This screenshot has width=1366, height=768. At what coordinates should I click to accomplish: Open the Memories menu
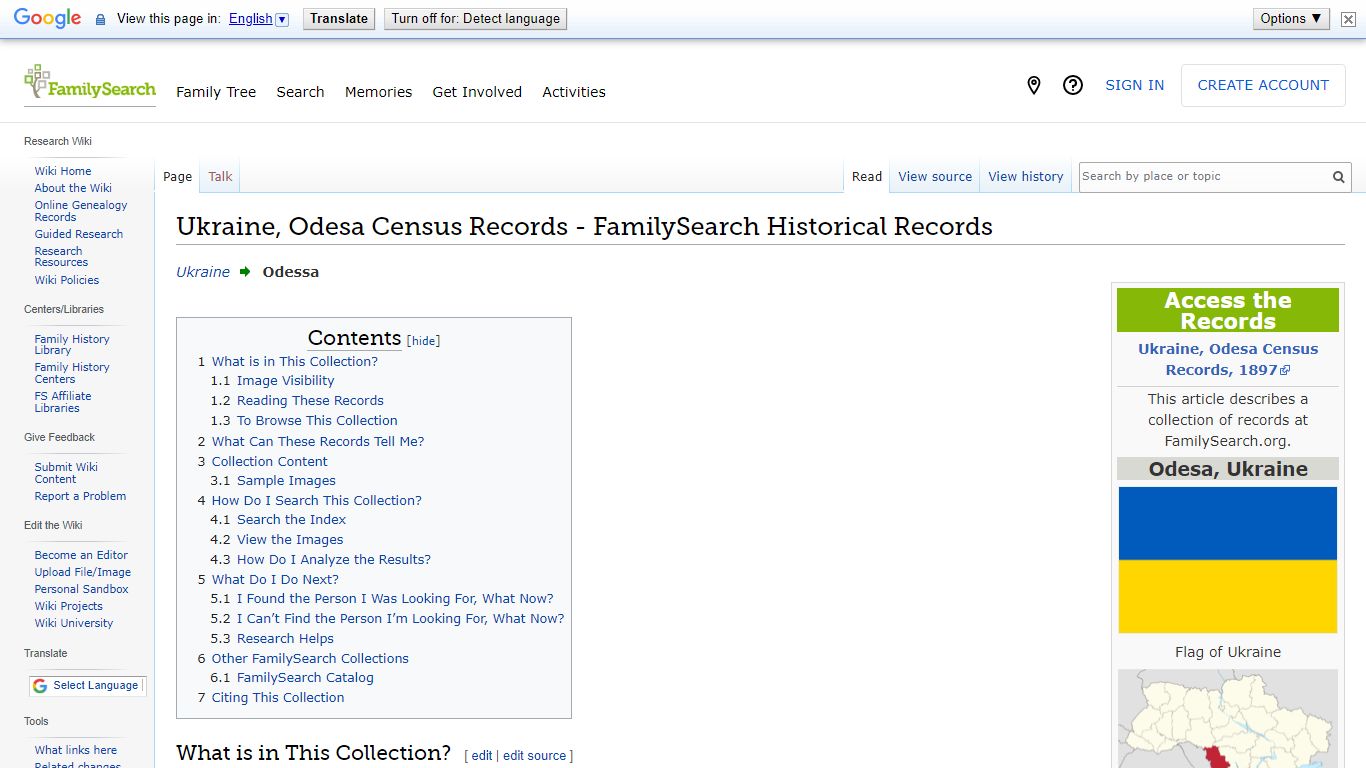tap(378, 92)
